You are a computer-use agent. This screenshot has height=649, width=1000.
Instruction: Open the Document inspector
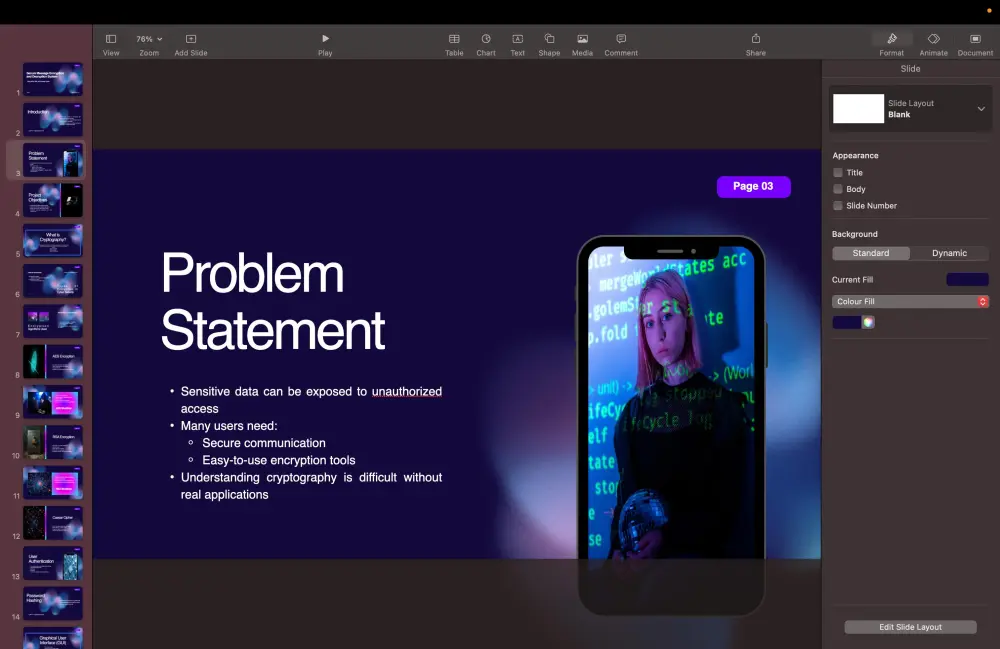click(x=975, y=45)
